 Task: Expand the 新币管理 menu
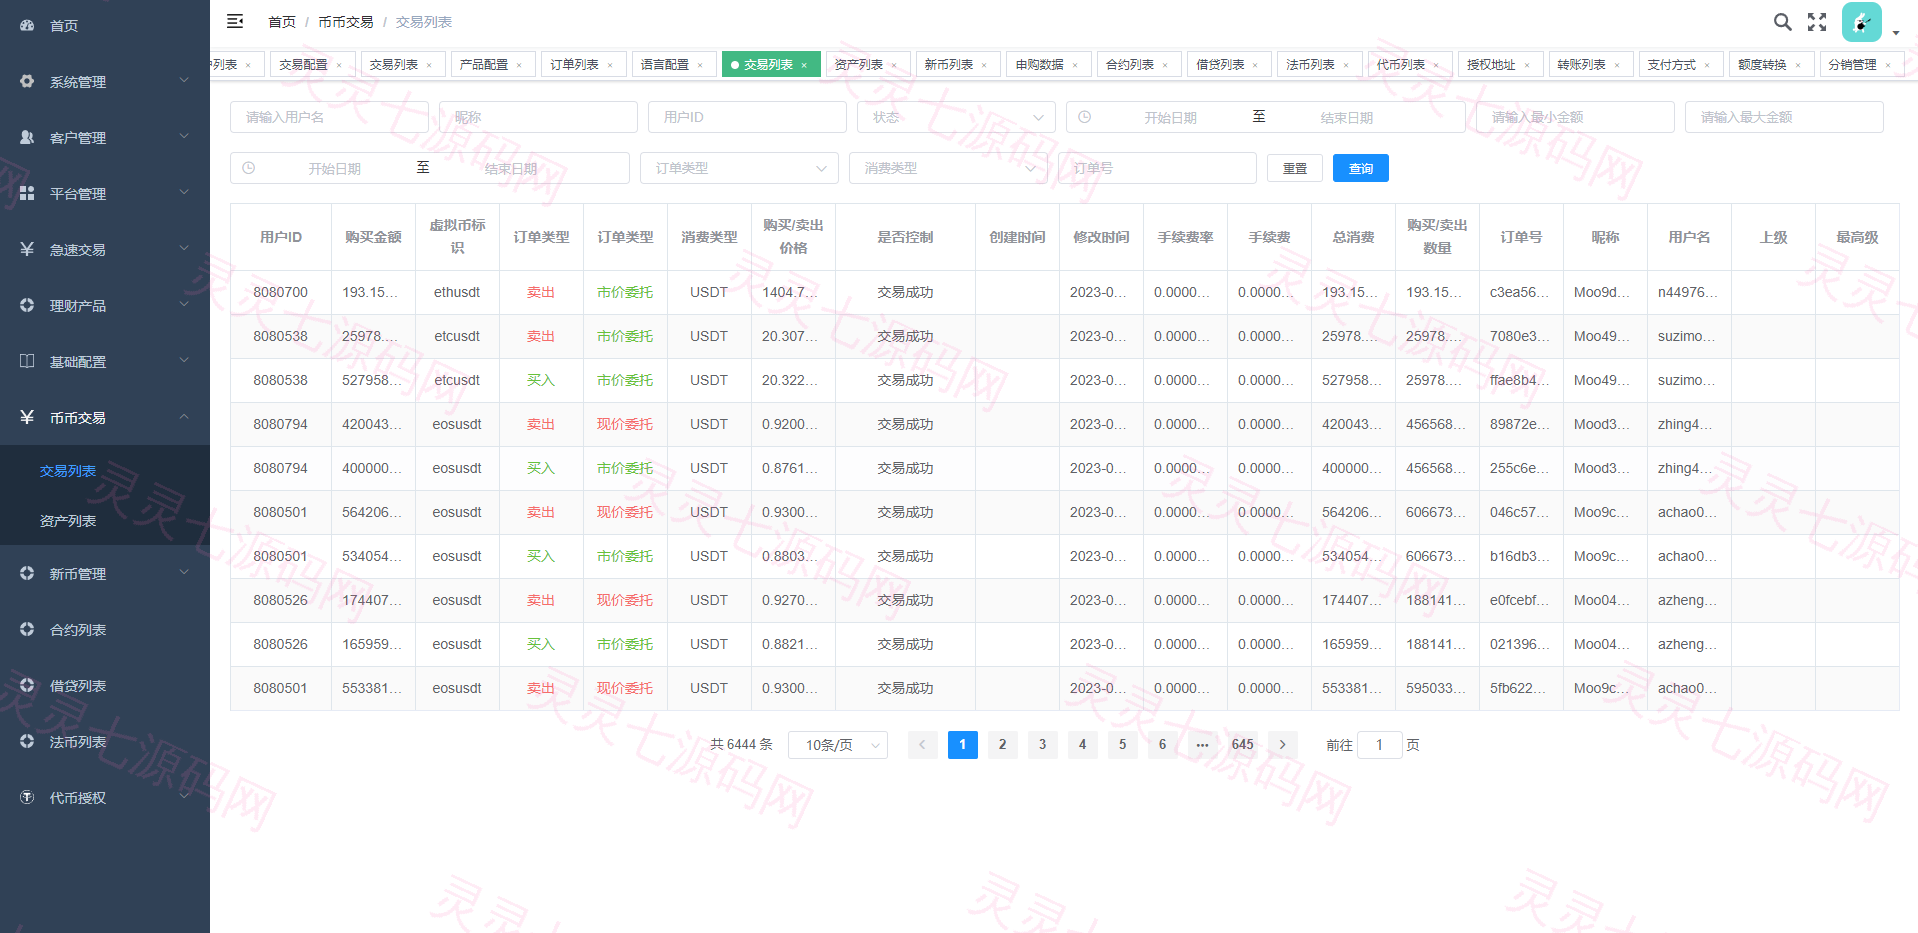105,573
